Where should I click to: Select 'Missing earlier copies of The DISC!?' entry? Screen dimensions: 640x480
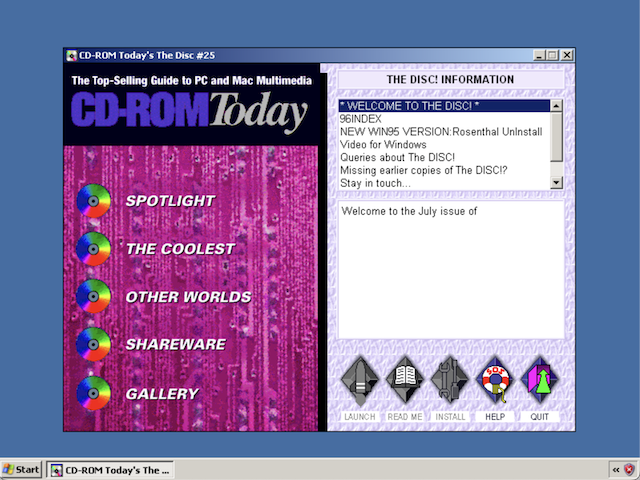pos(444,170)
